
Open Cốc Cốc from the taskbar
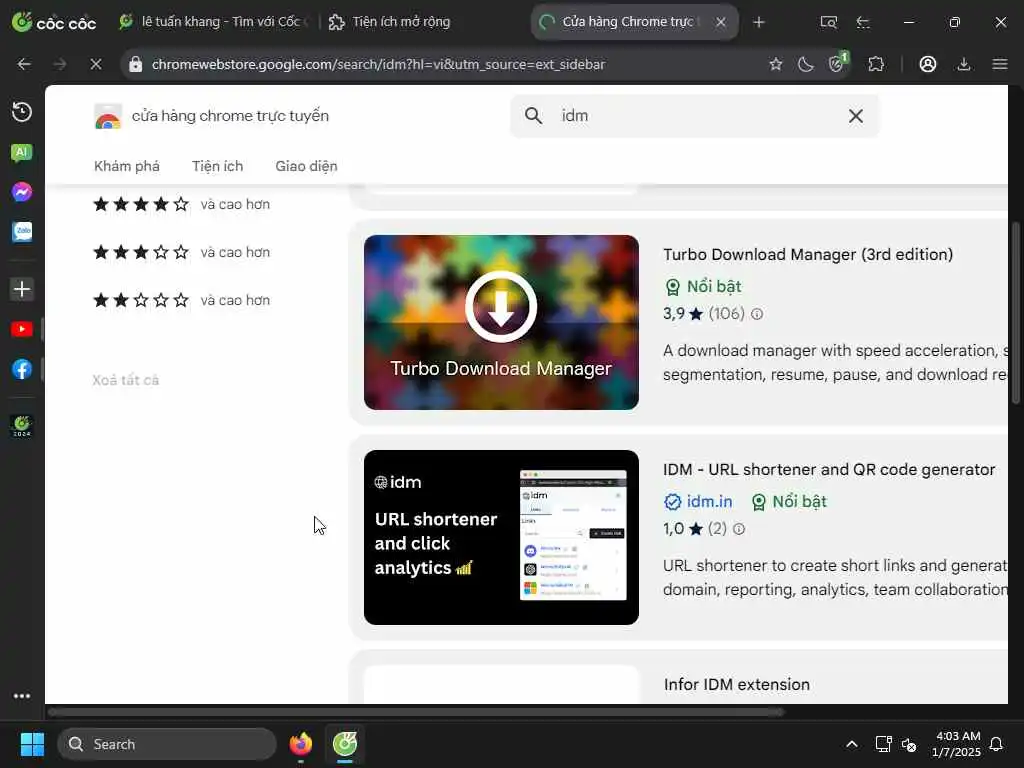click(x=345, y=744)
